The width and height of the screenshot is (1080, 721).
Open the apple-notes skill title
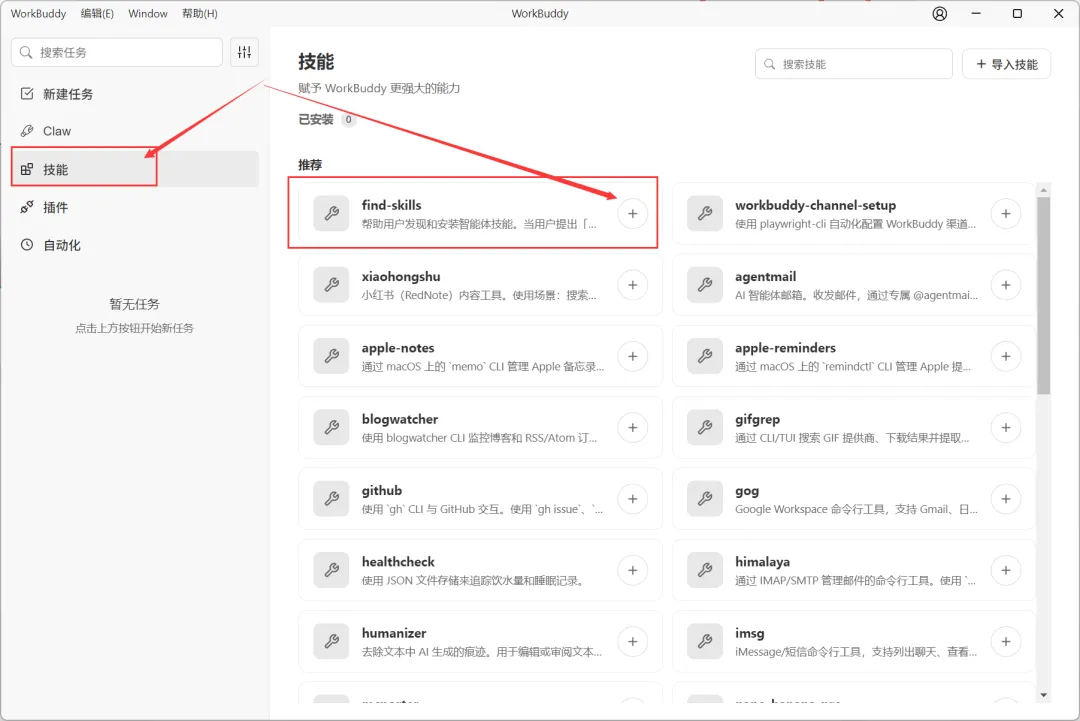pyautogui.click(x=398, y=348)
